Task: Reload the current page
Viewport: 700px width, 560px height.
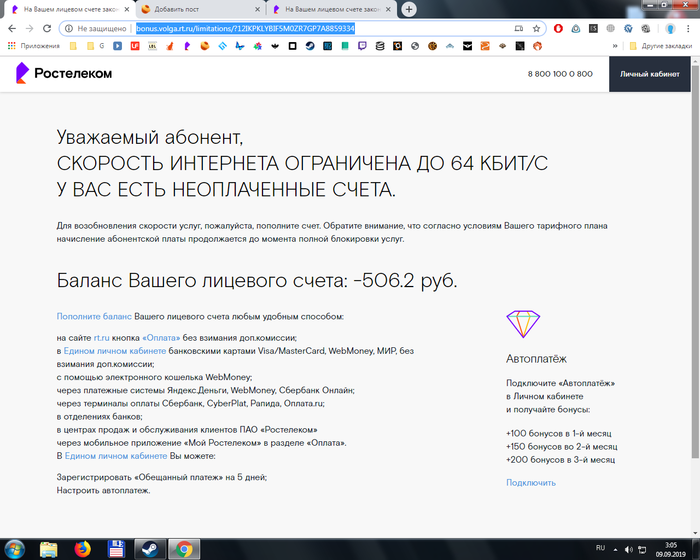Action: click(47, 29)
